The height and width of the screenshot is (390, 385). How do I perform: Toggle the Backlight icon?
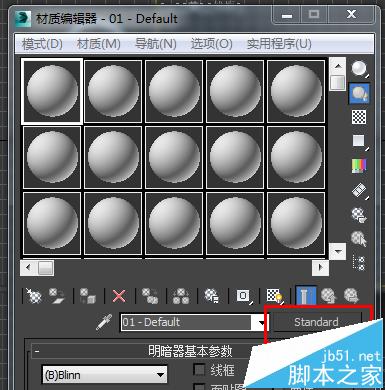359,93
